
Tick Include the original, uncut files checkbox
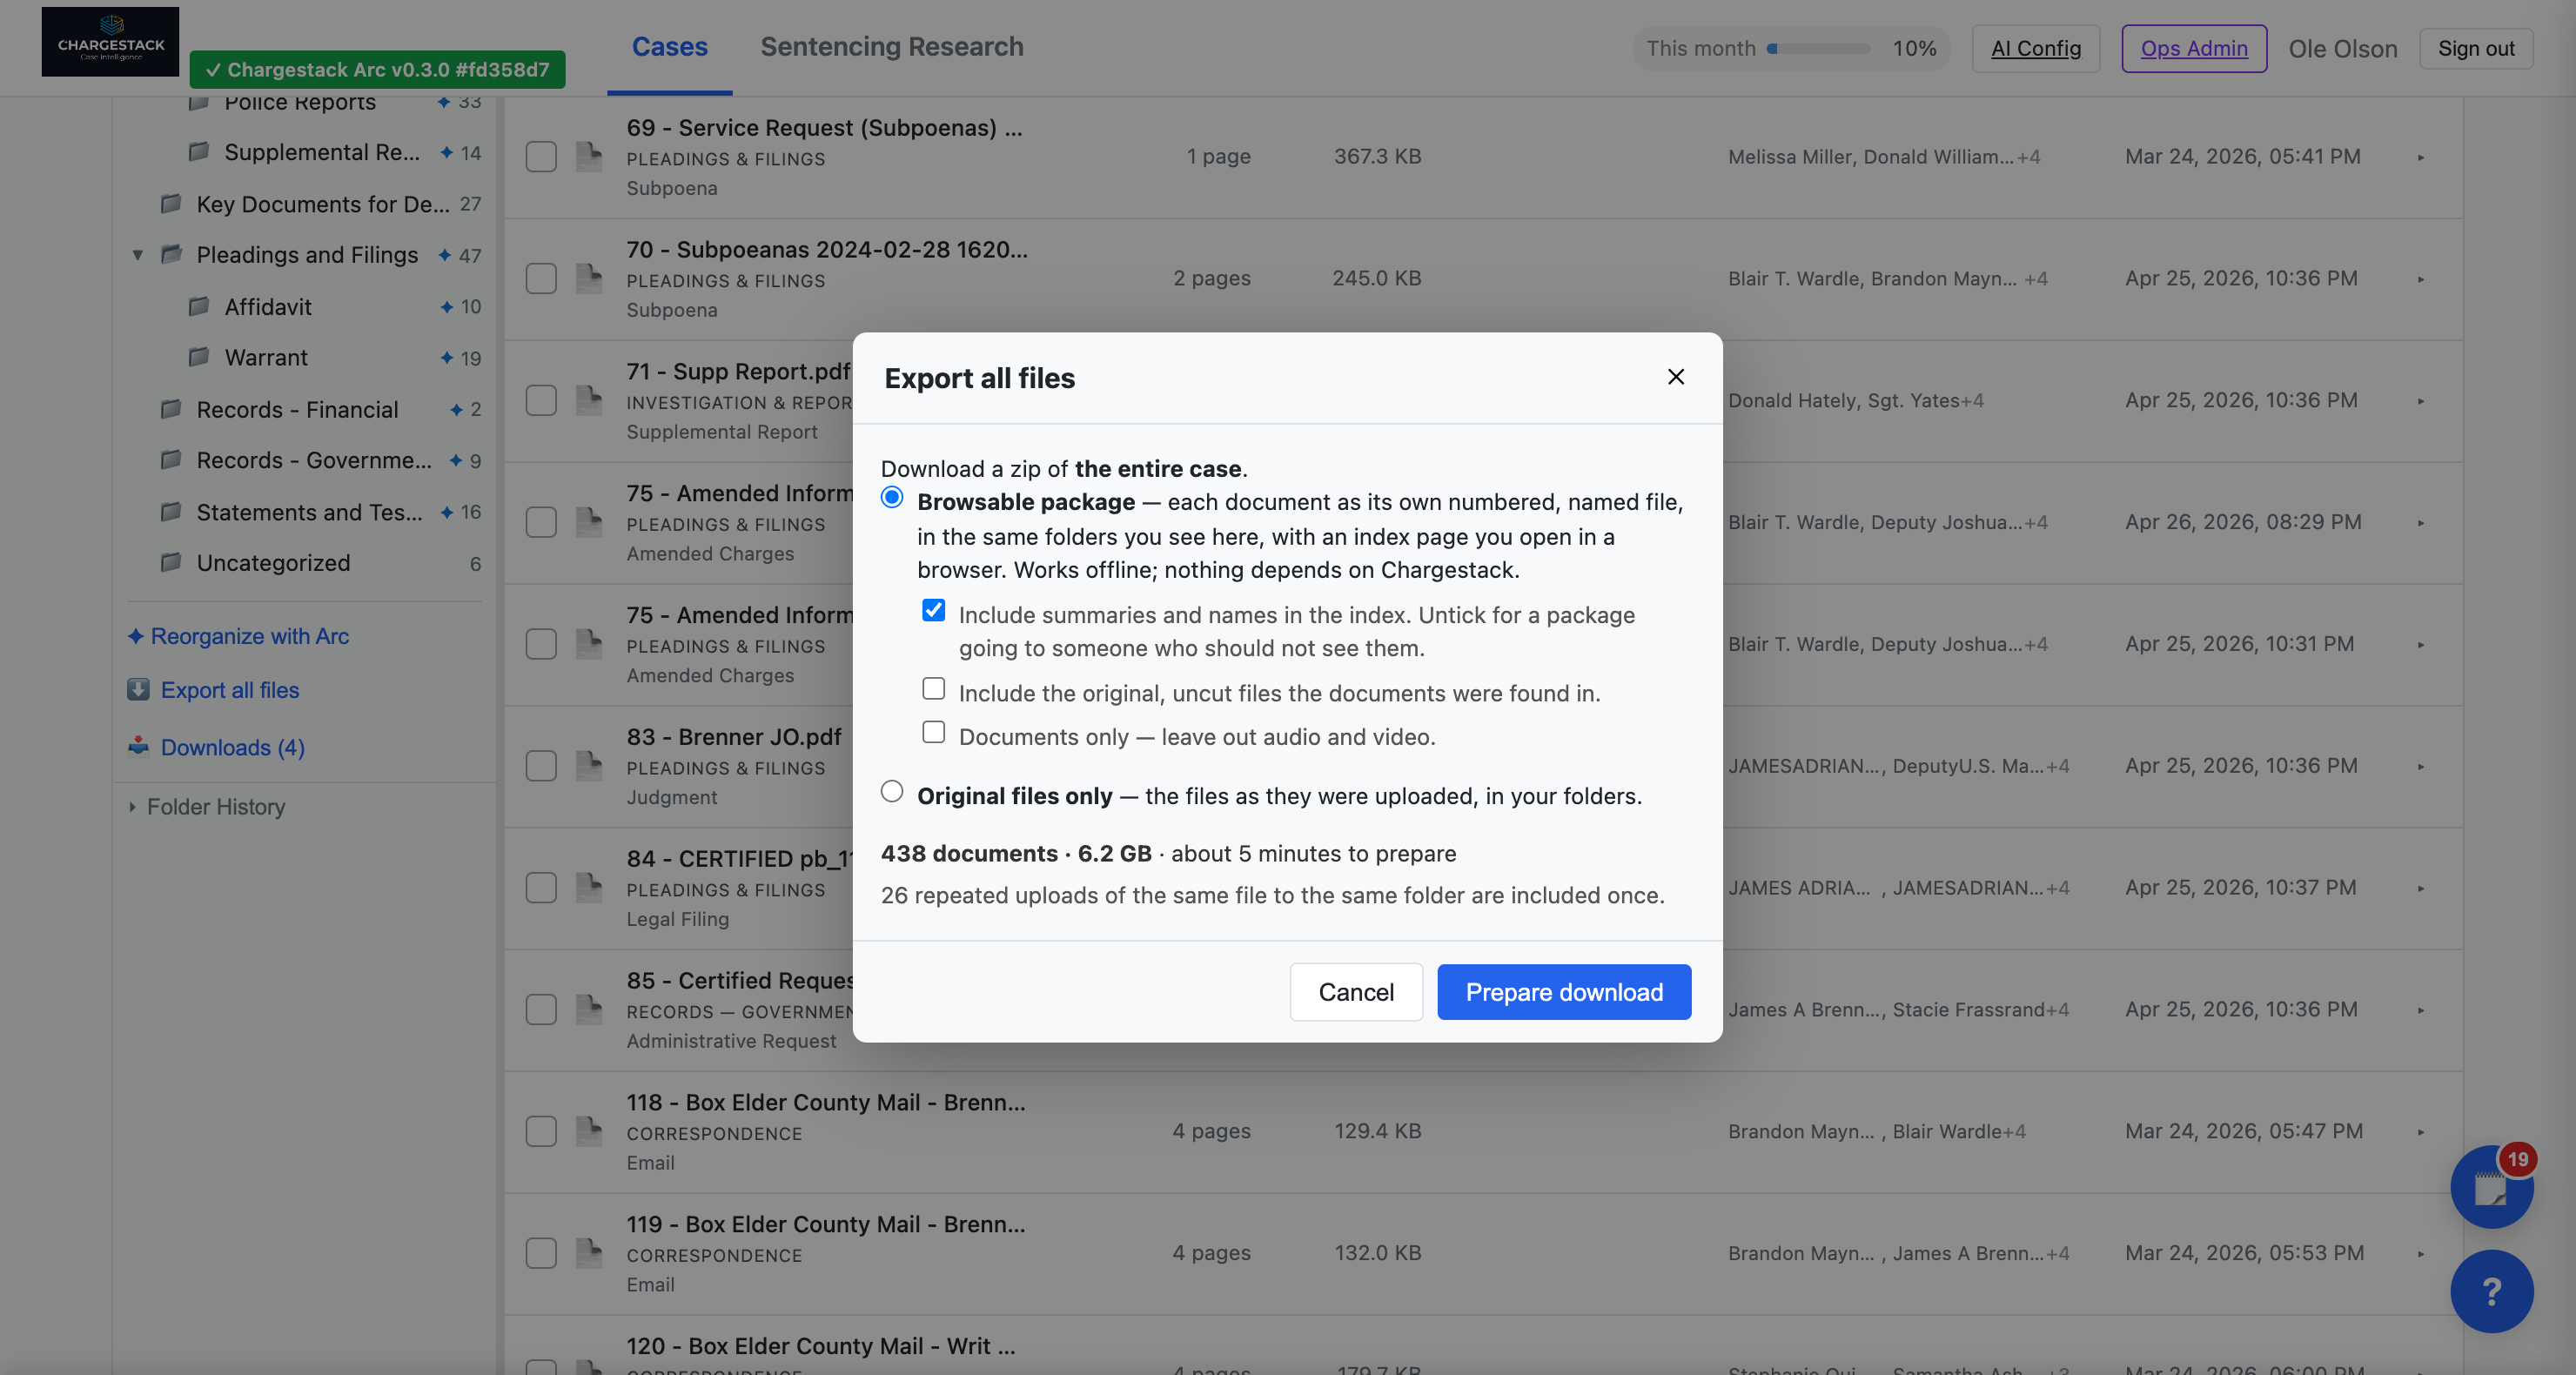(933, 688)
